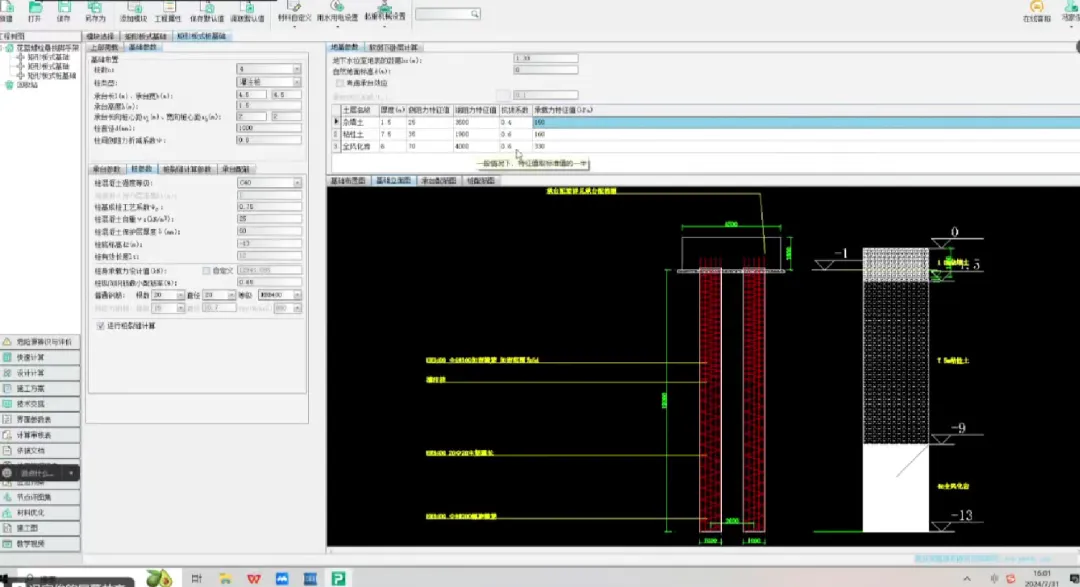Open 施工方案 sidebar item
This screenshot has width=1080, height=587.
[40, 389]
